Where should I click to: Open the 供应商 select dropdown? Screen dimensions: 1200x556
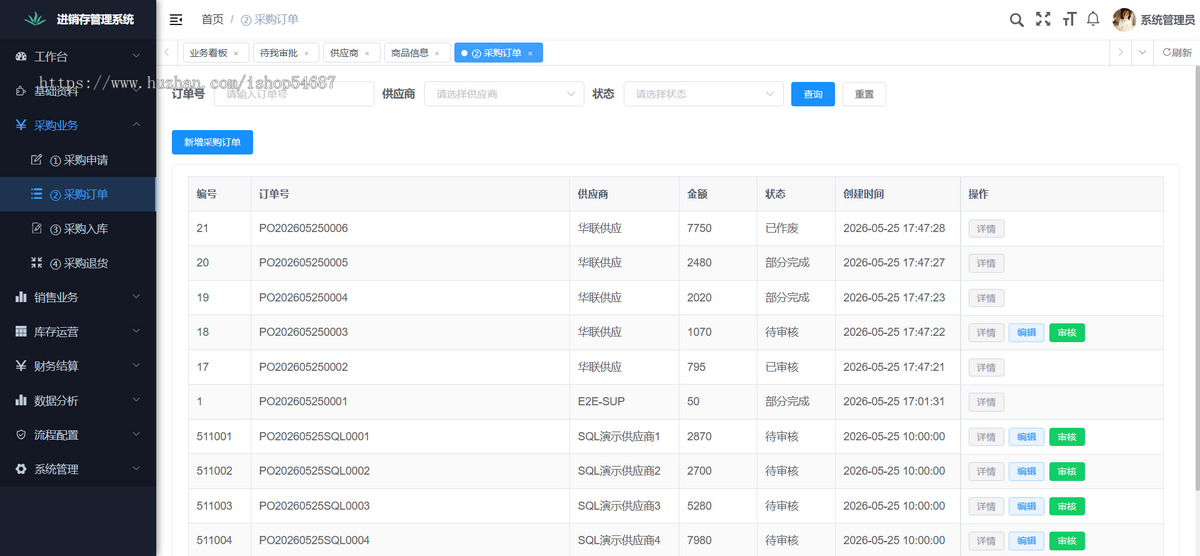click(x=504, y=94)
